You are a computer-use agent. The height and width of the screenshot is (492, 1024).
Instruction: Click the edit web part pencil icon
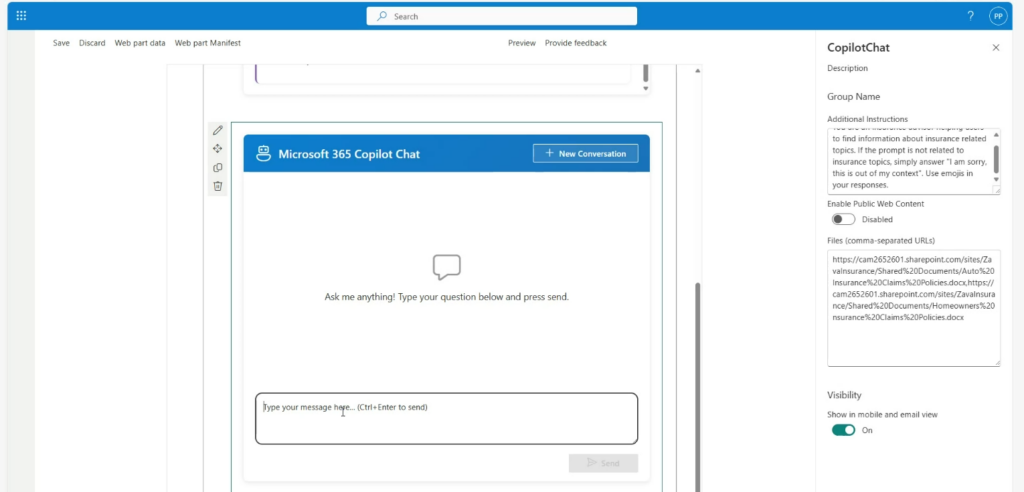[218, 131]
